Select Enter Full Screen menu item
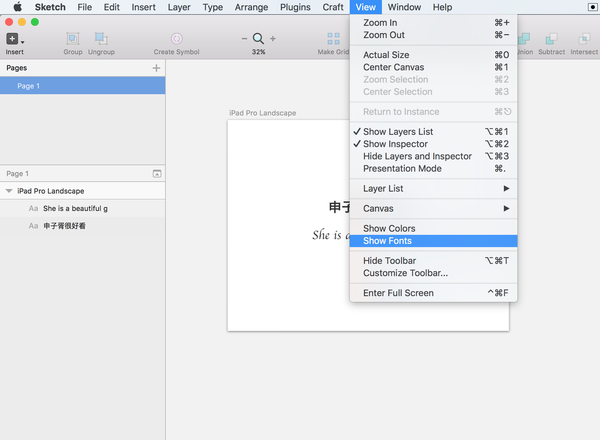The width and height of the screenshot is (600, 440). [434, 293]
